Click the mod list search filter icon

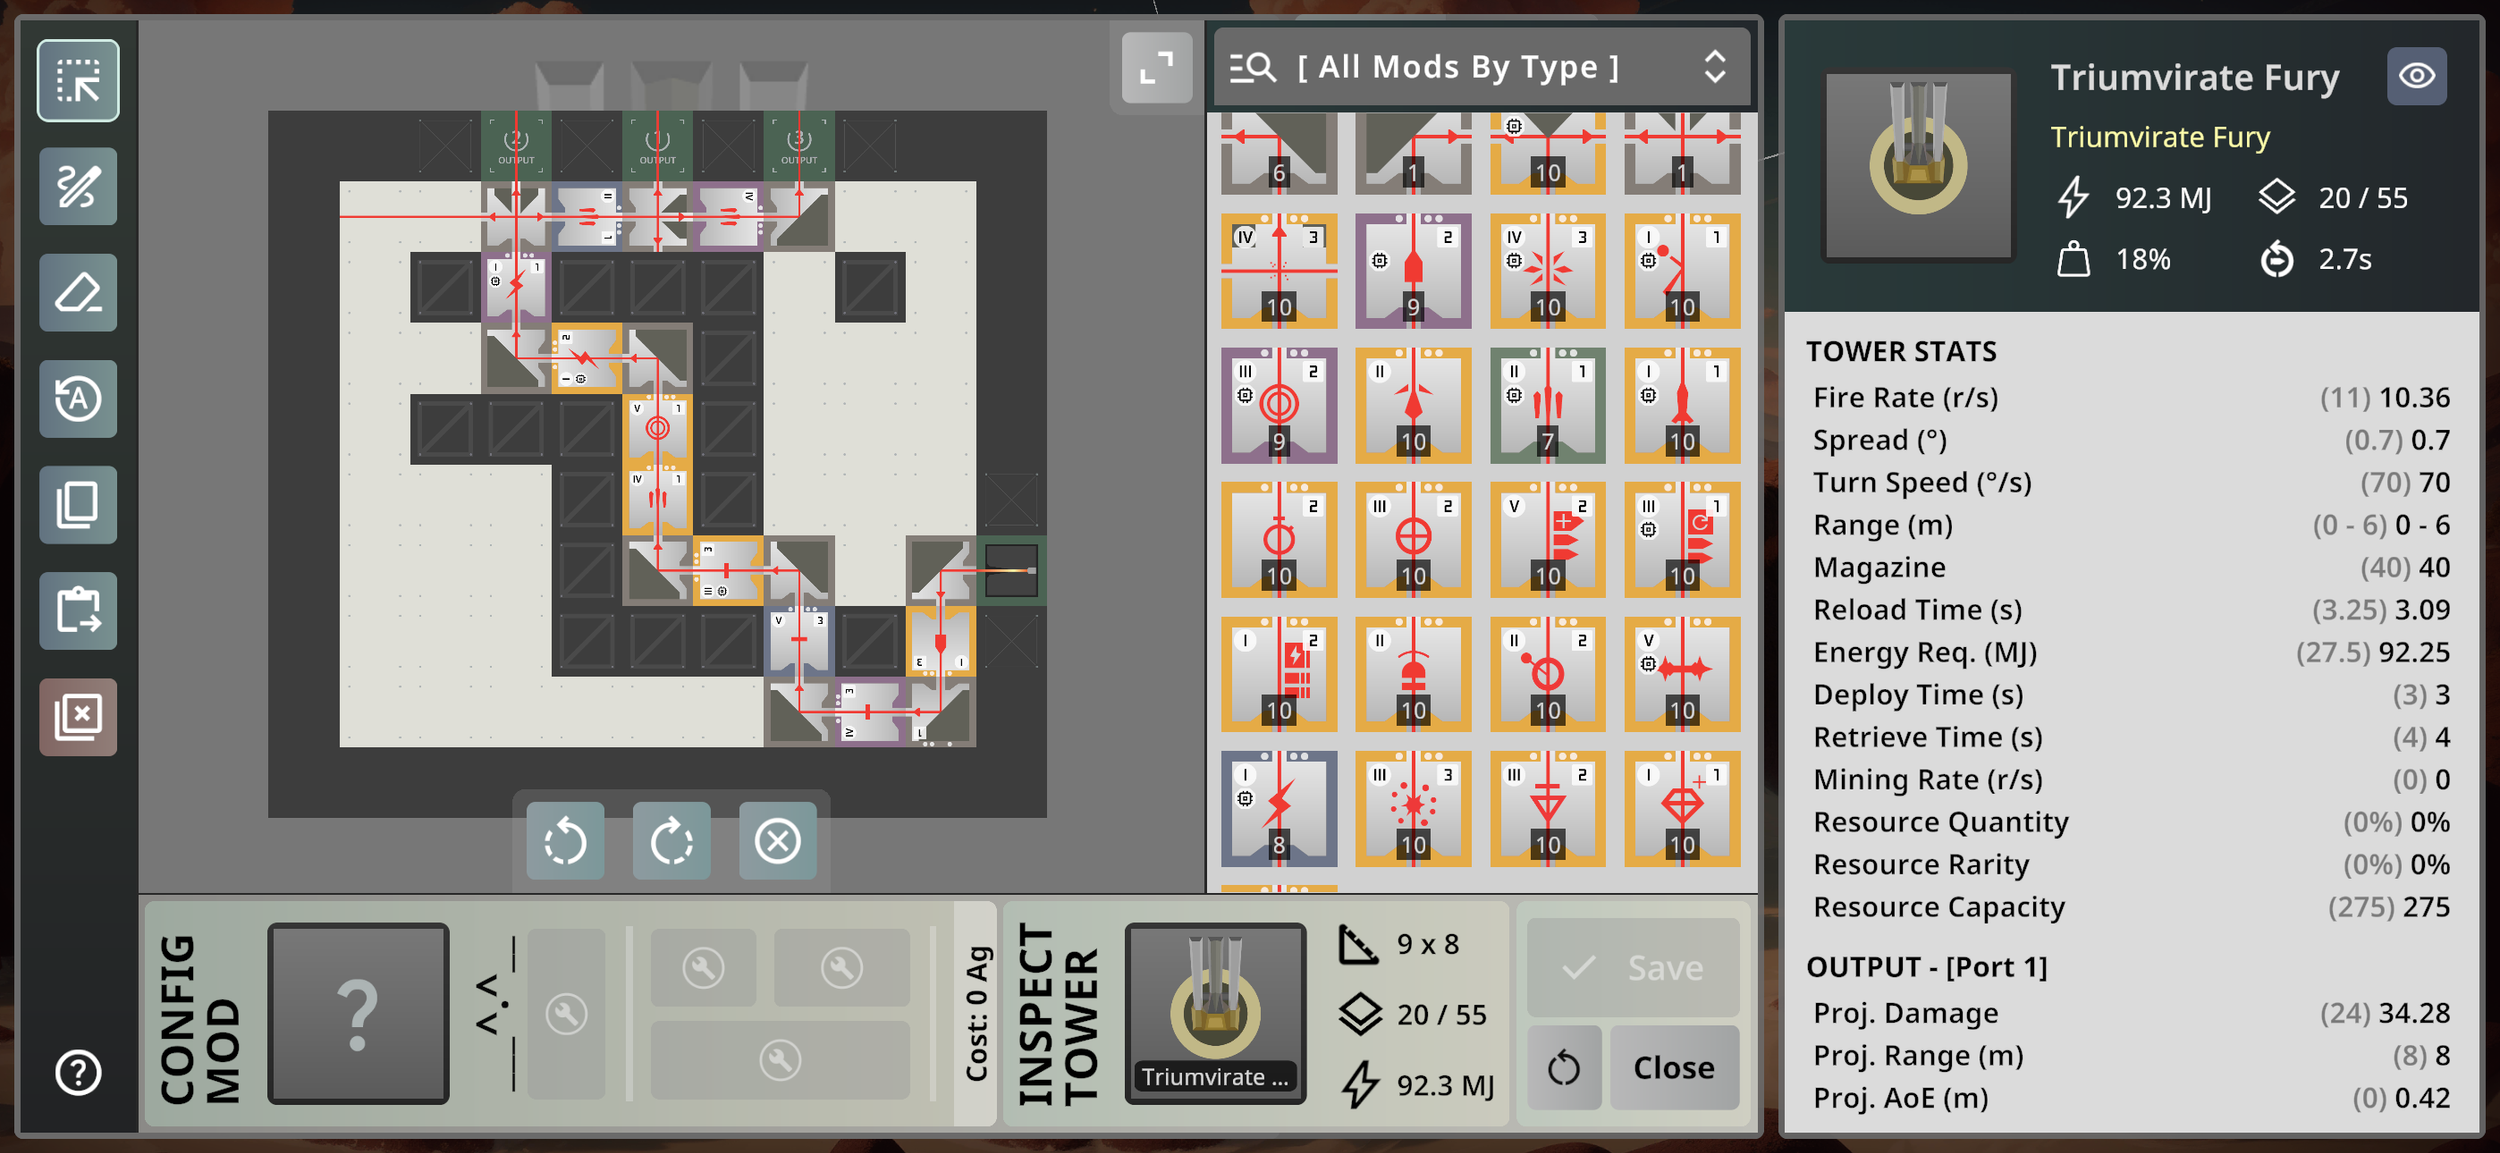[x=1253, y=67]
